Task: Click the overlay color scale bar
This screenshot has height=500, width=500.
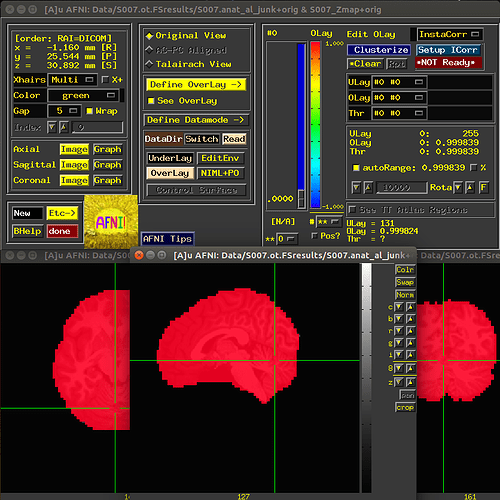Action: pos(315,125)
